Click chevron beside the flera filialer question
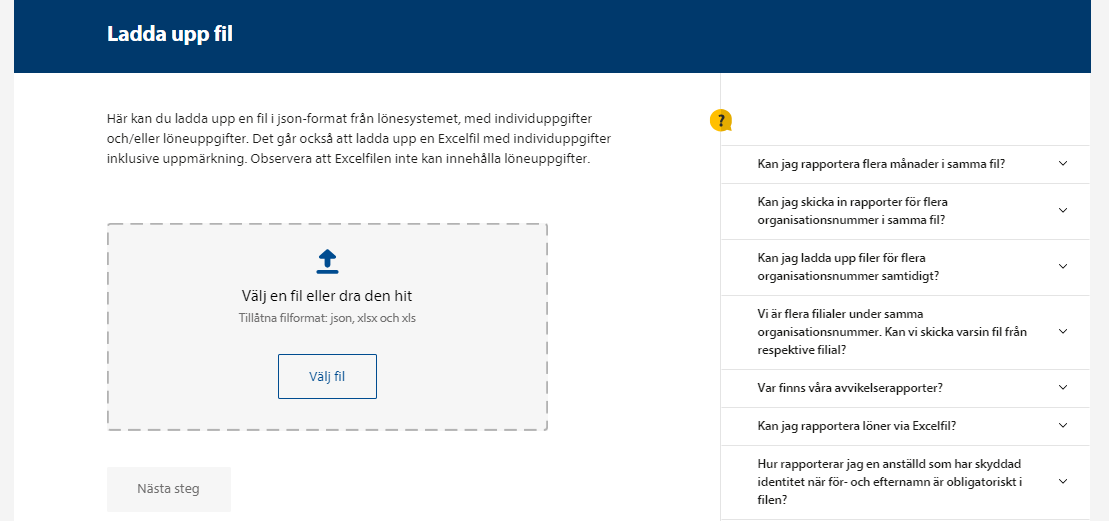 [1063, 332]
